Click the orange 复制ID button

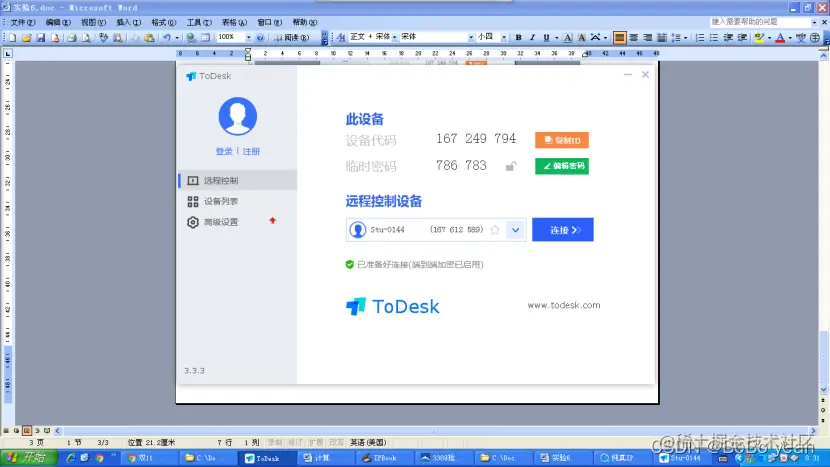pos(562,140)
